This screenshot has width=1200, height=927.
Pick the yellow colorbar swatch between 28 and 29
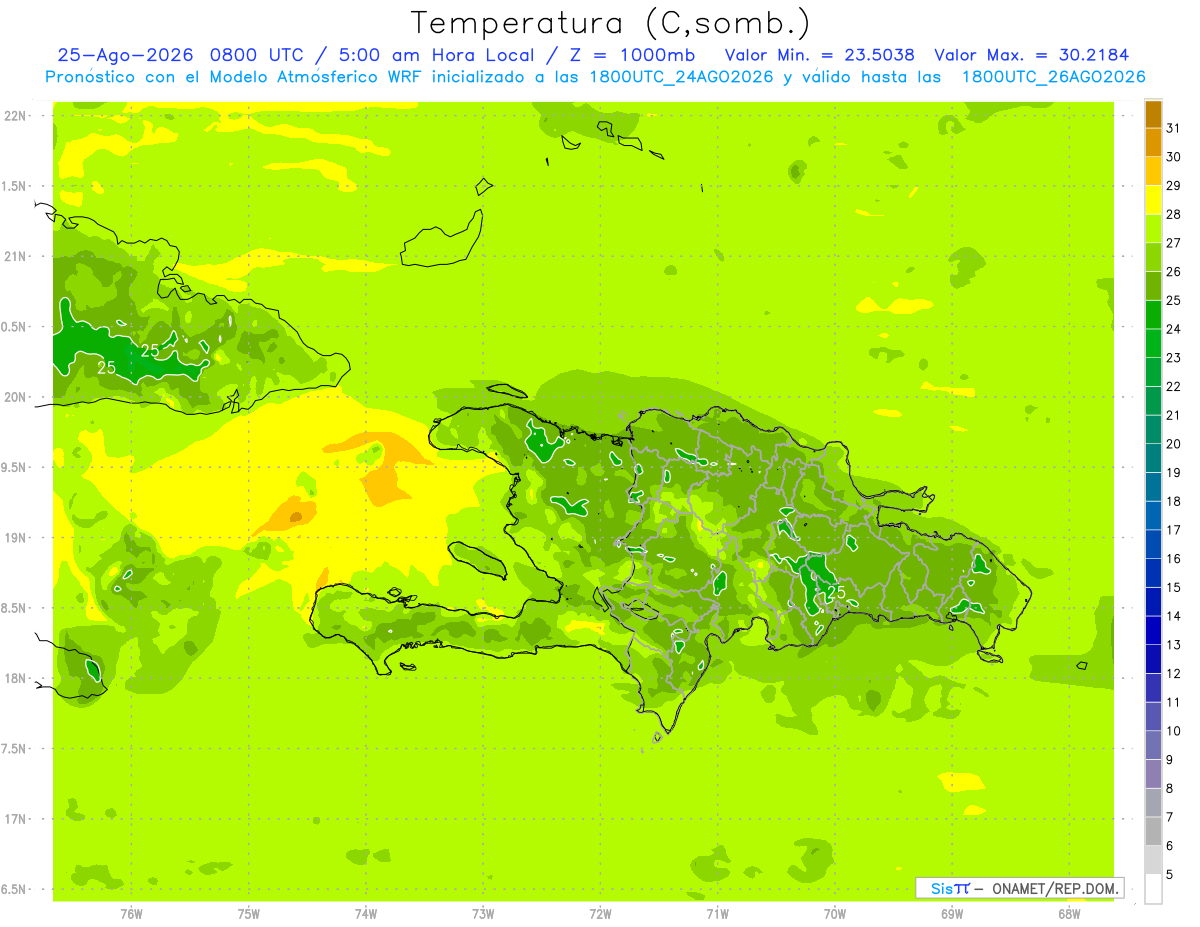pos(1153,200)
